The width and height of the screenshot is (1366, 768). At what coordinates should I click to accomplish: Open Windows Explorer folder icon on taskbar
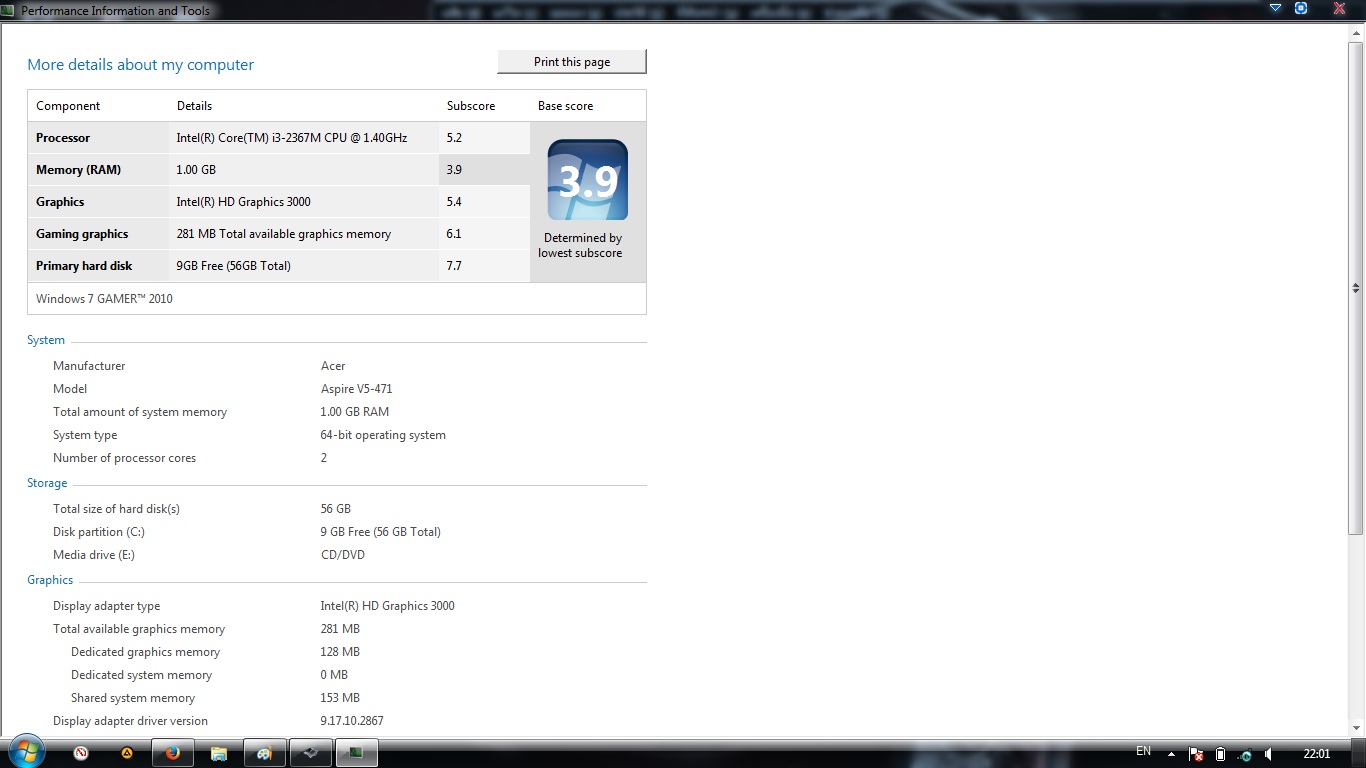click(x=218, y=753)
